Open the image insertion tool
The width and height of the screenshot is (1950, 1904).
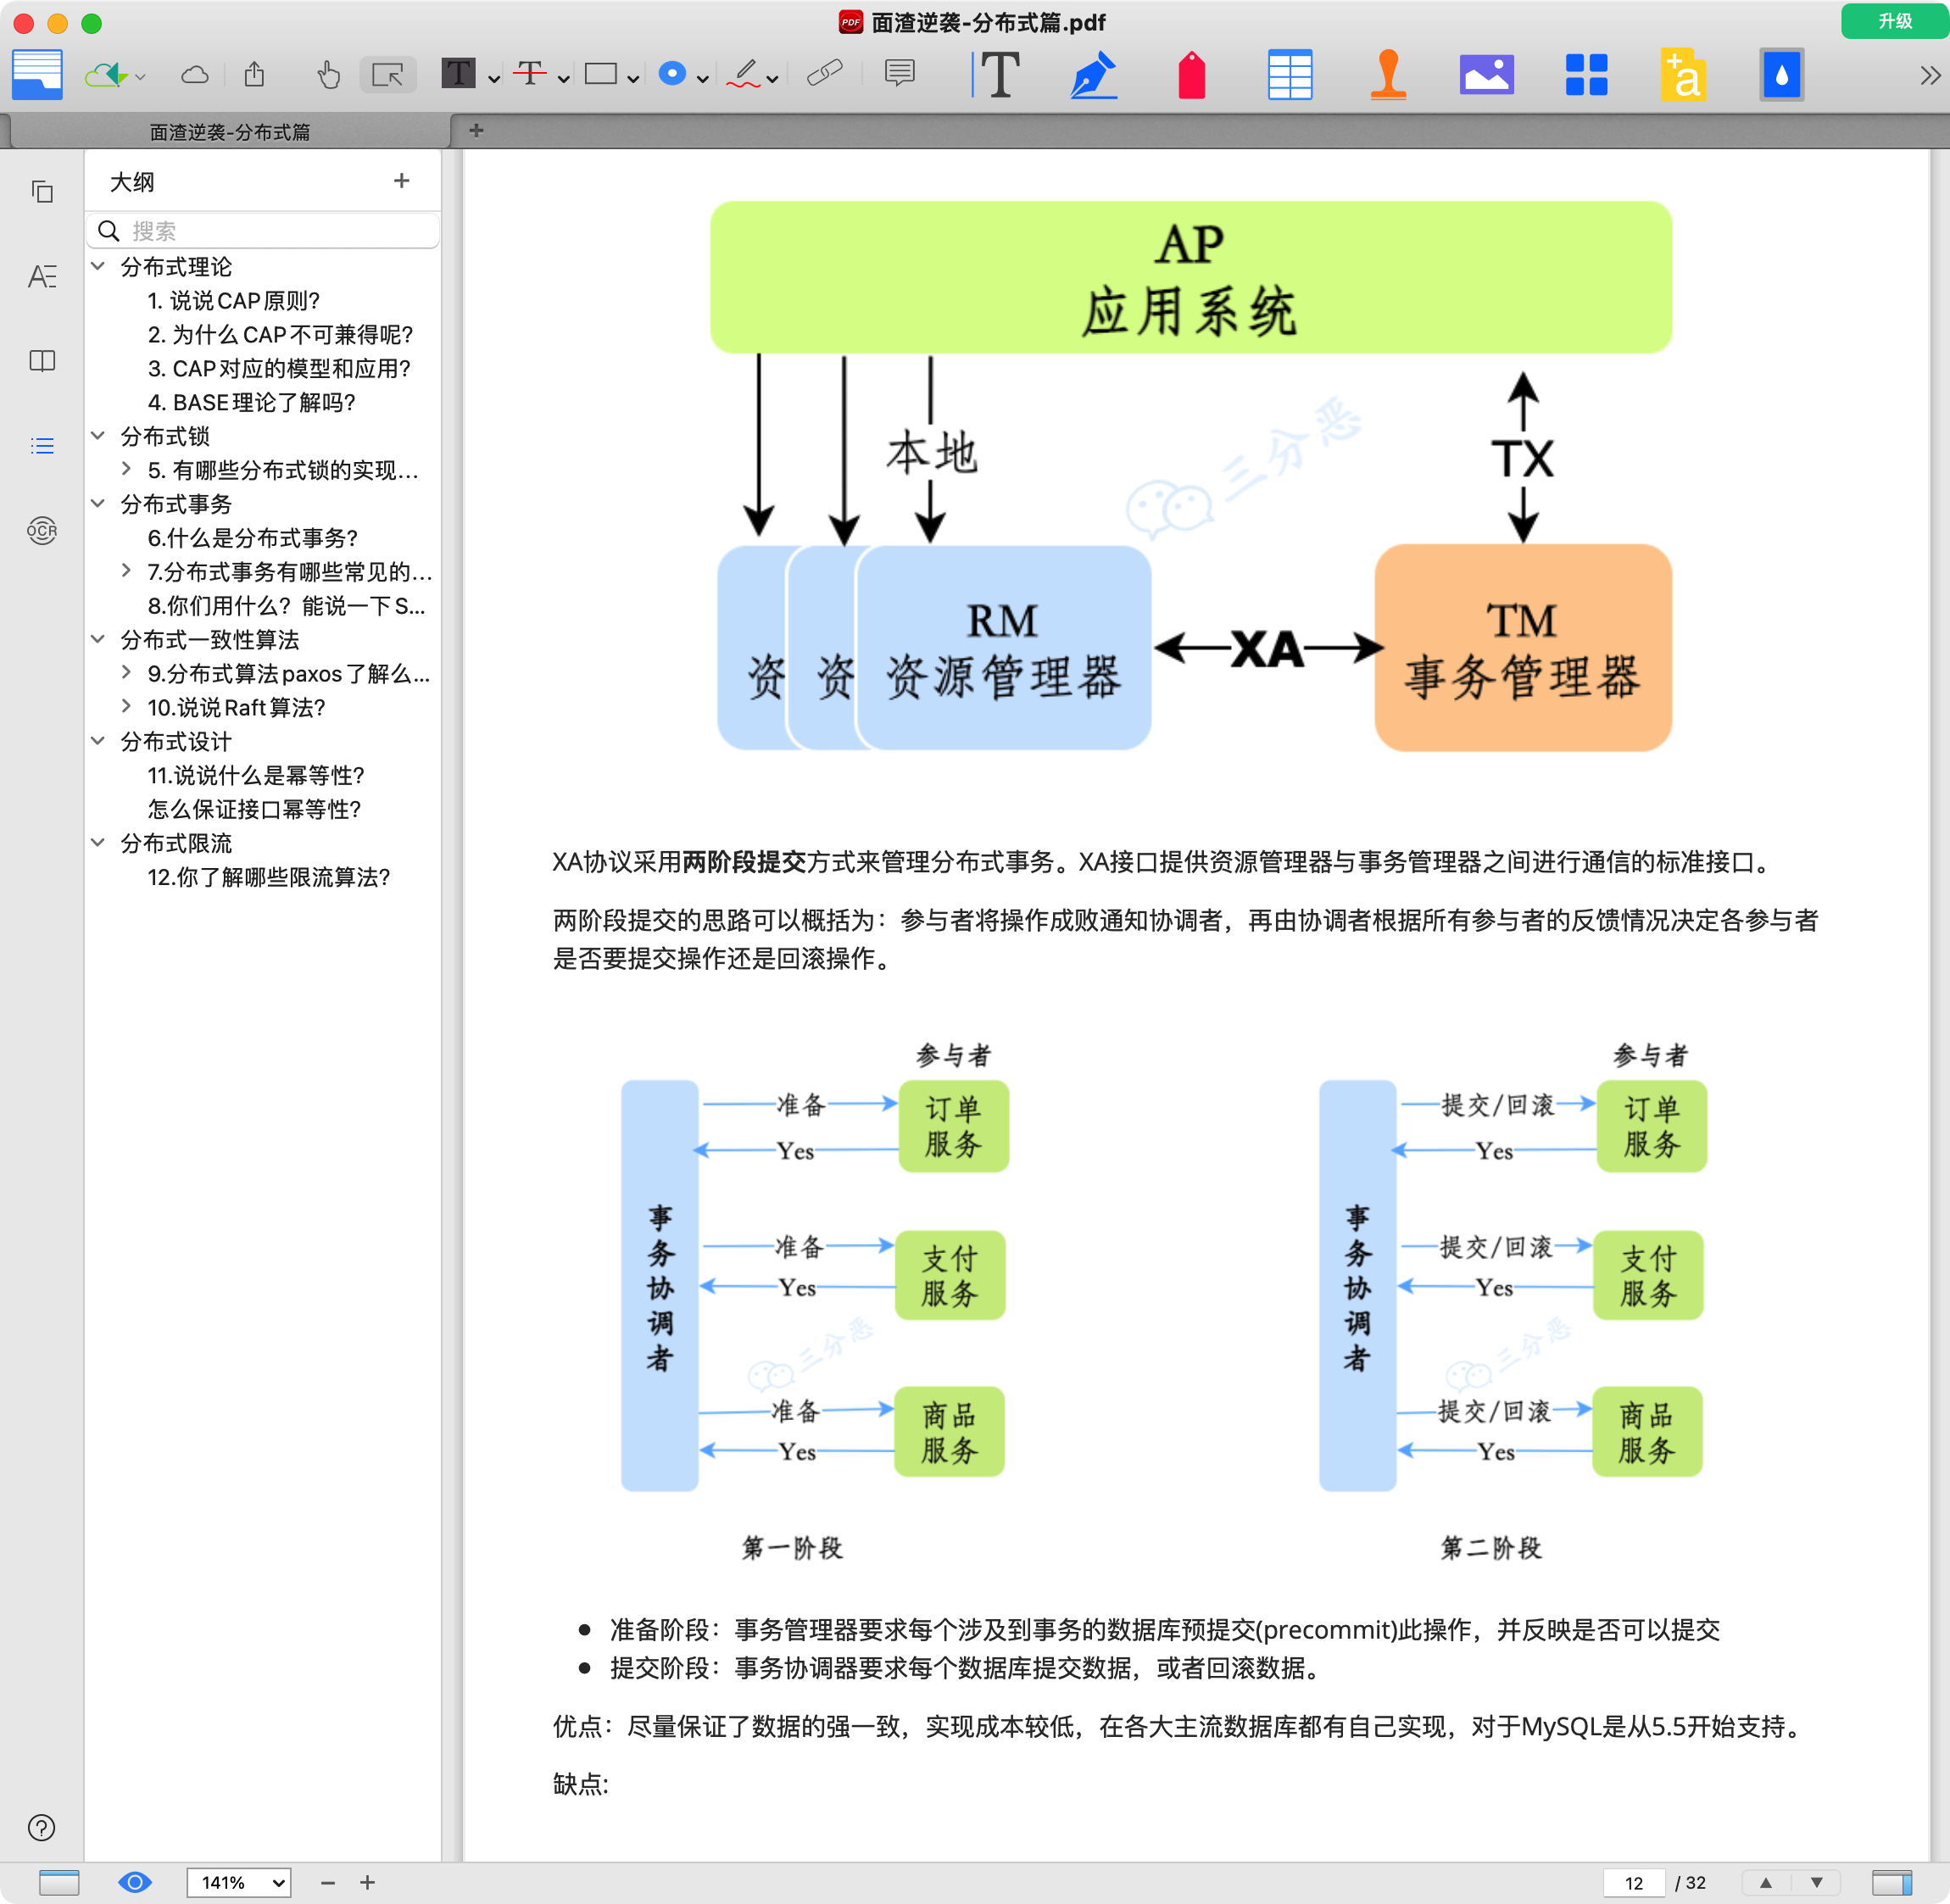[1486, 74]
